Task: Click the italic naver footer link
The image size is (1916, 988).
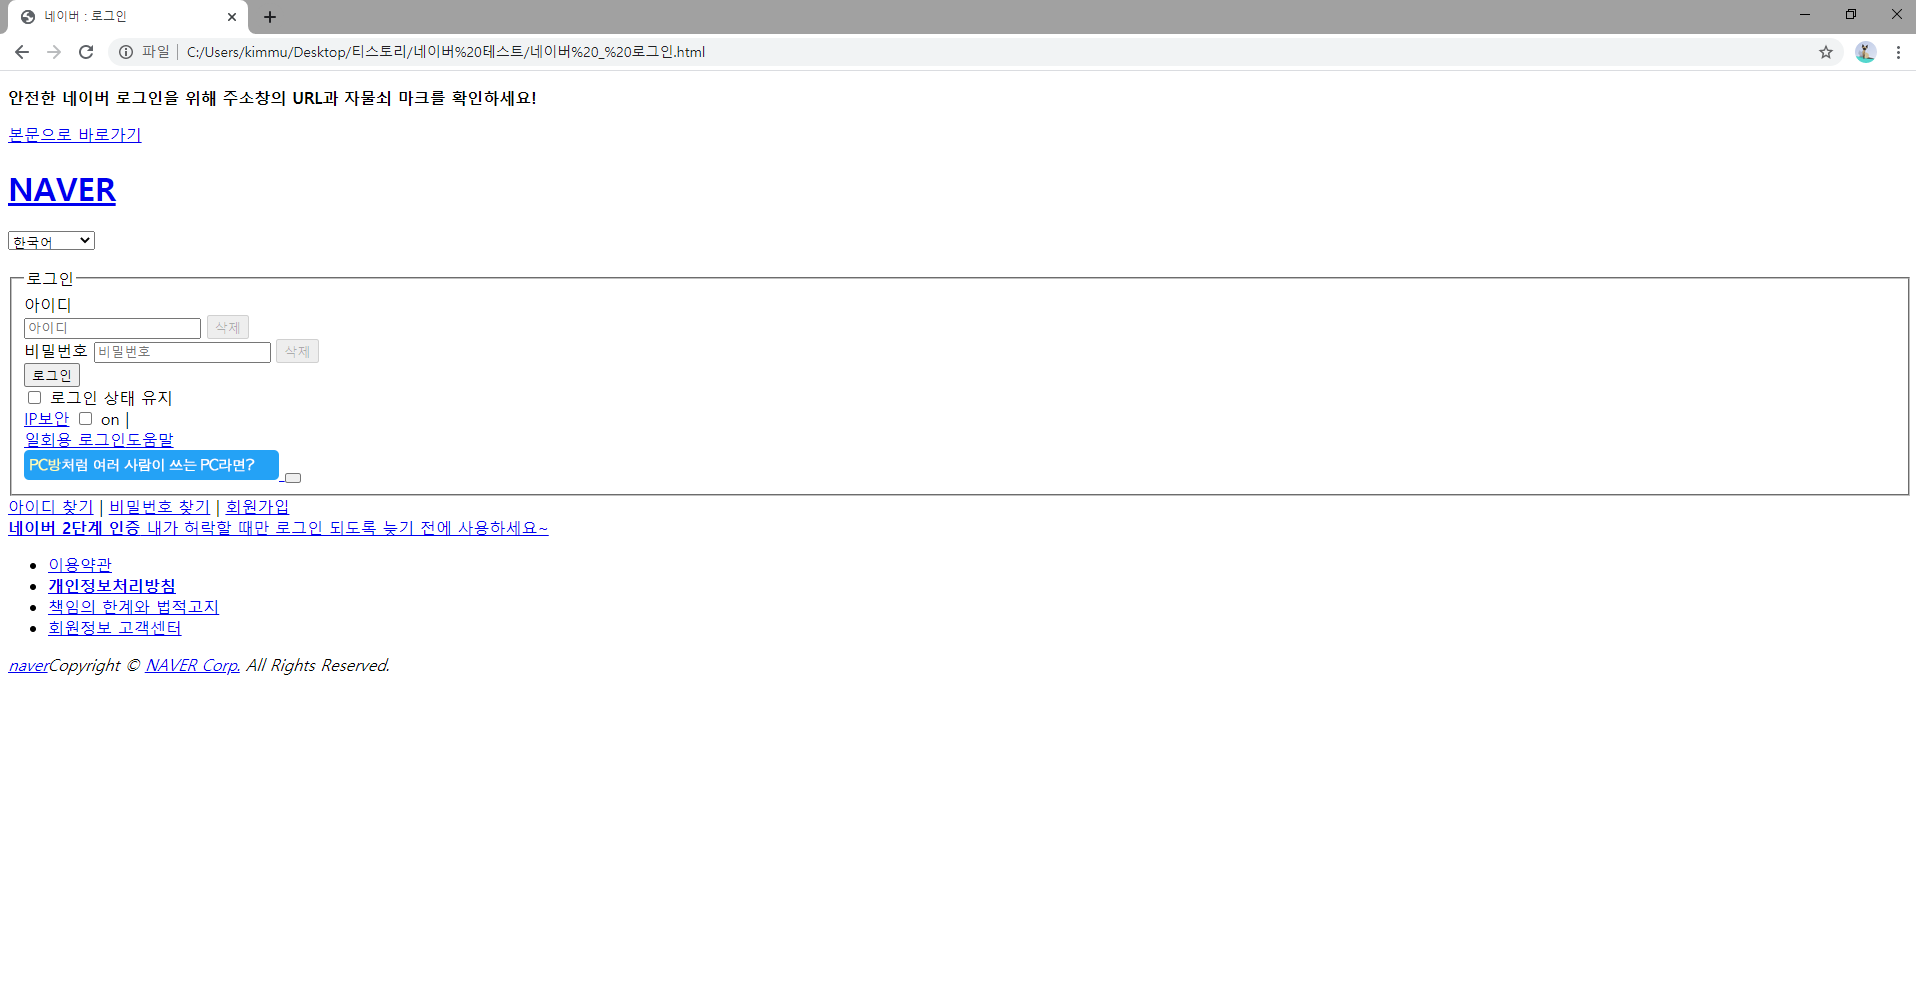Action: [28, 666]
